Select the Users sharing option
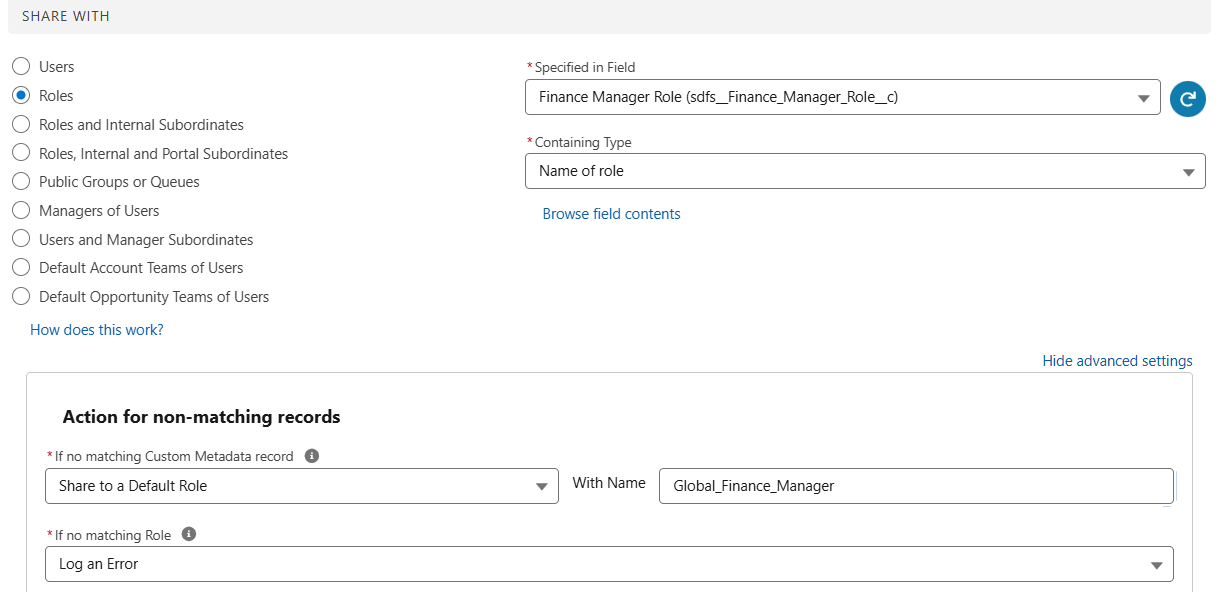 (21, 66)
